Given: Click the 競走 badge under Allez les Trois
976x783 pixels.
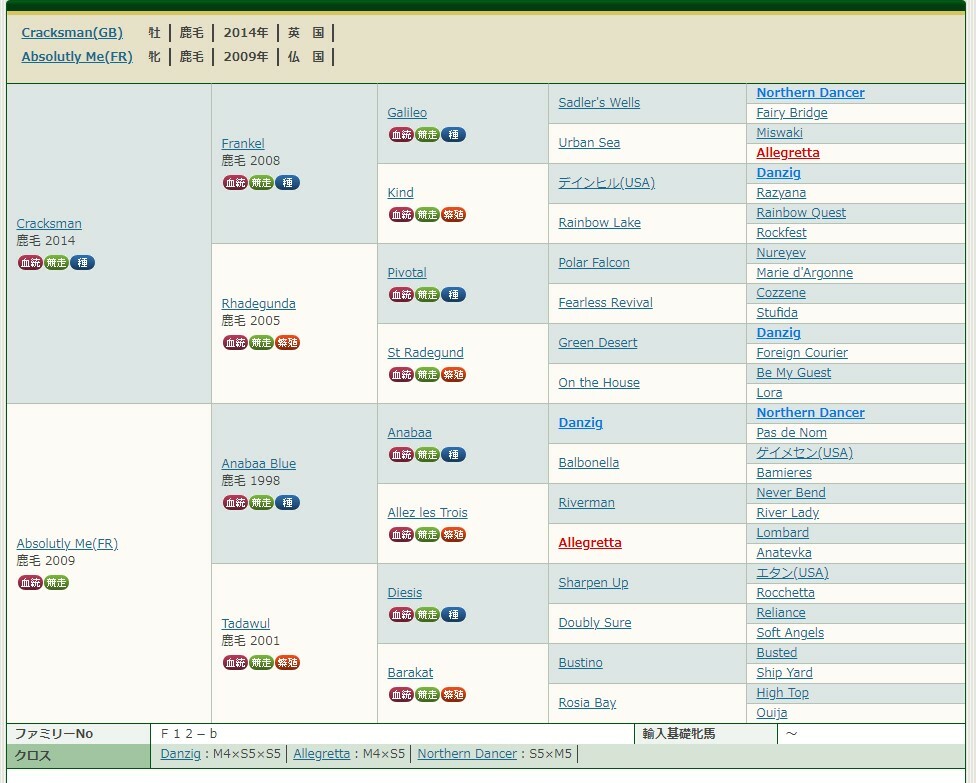Looking at the screenshot, I should pyautogui.click(x=427, y=535).
